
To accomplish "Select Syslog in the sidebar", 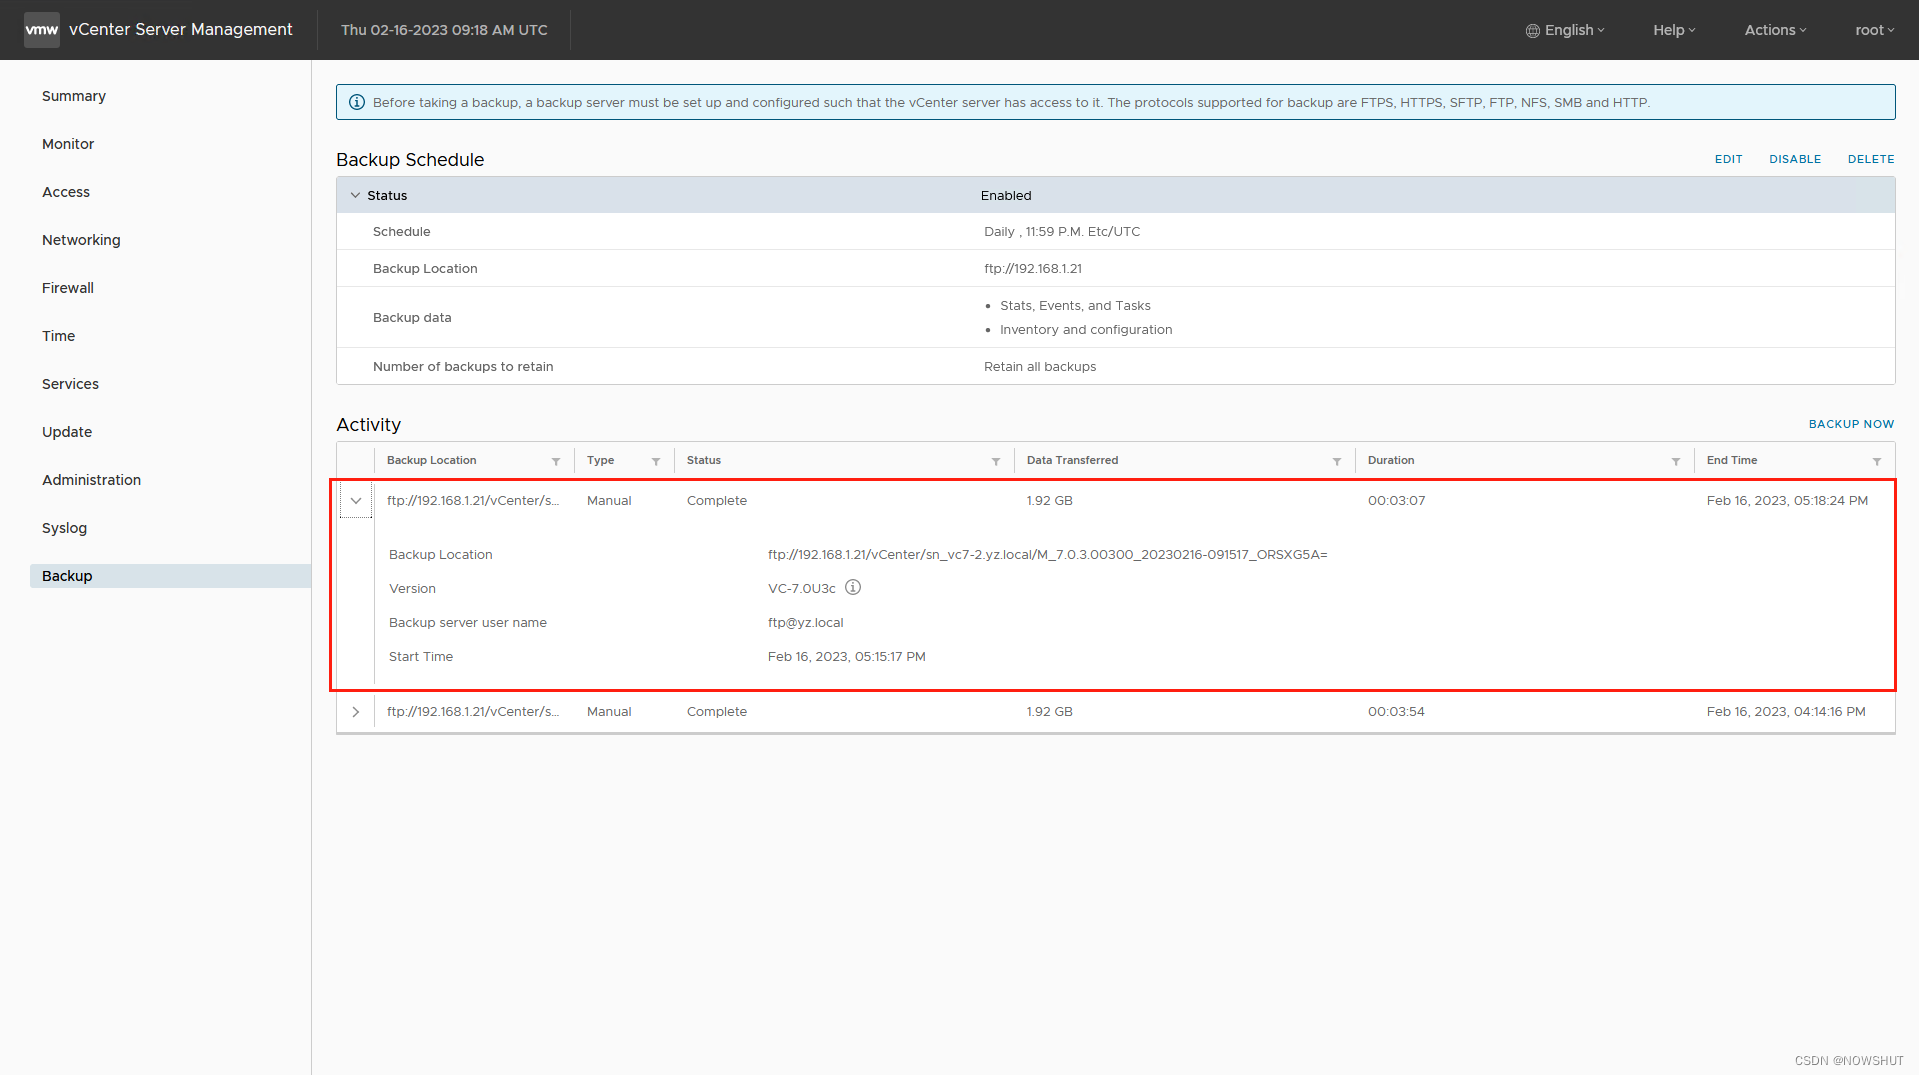I will pyautogui.click(x=64, y=528).
